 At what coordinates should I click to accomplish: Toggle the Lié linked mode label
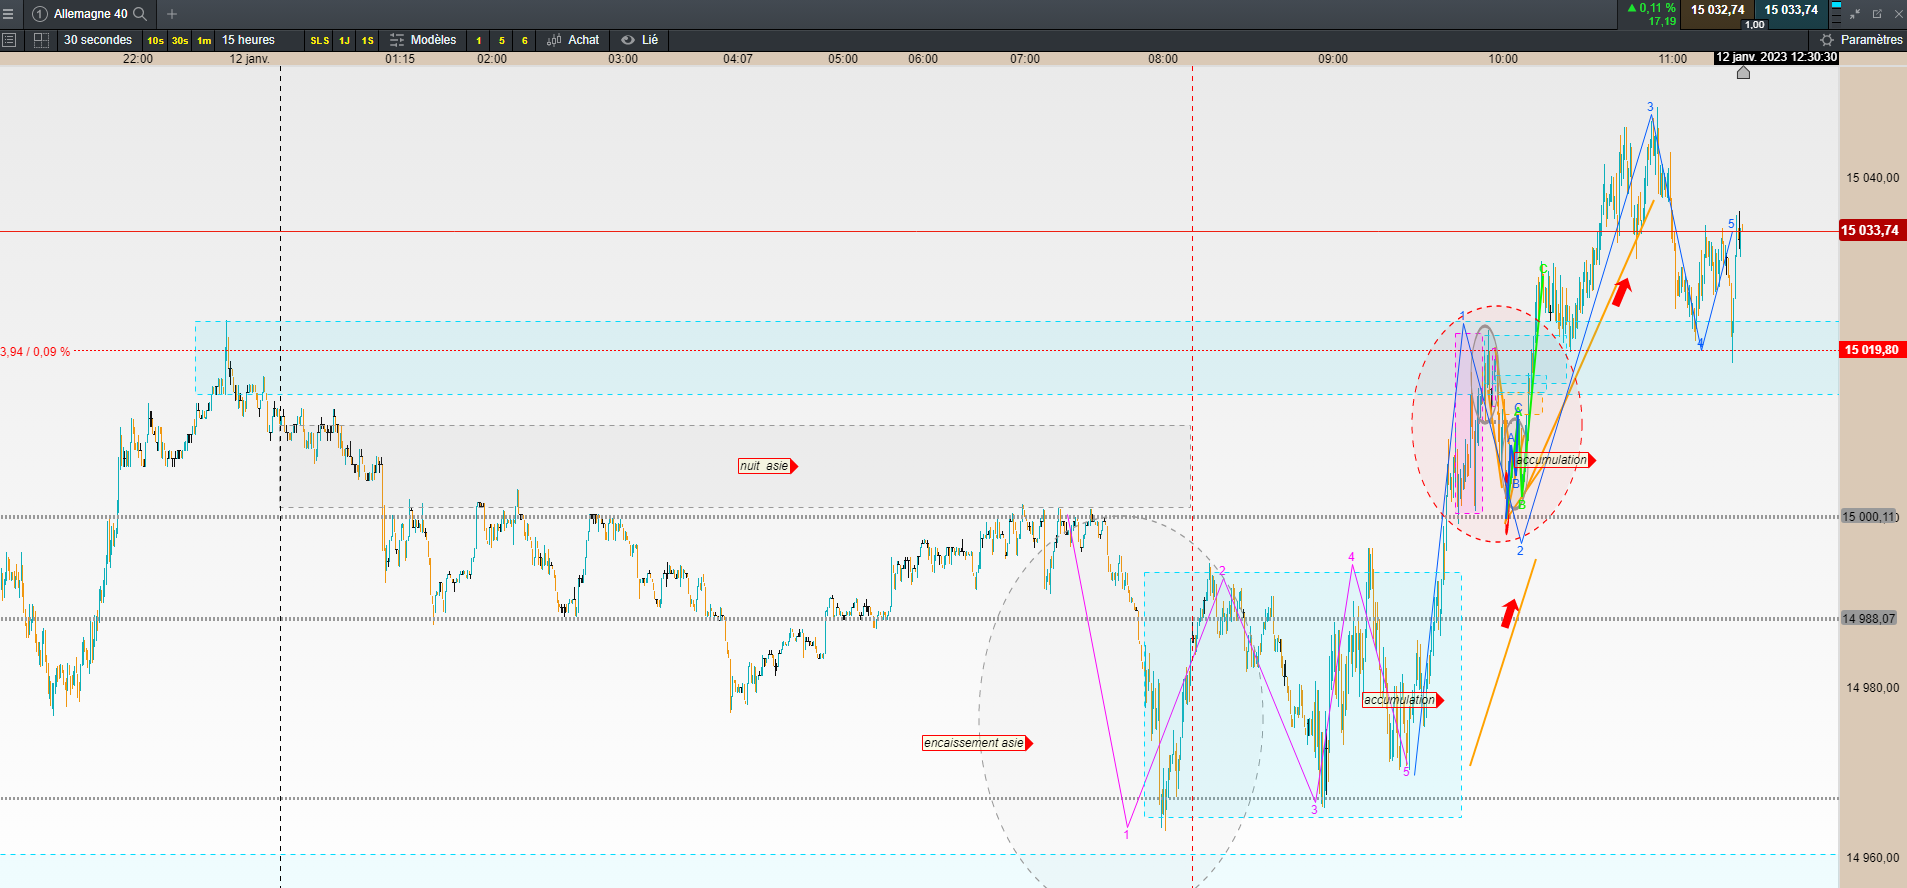(650, 40)
